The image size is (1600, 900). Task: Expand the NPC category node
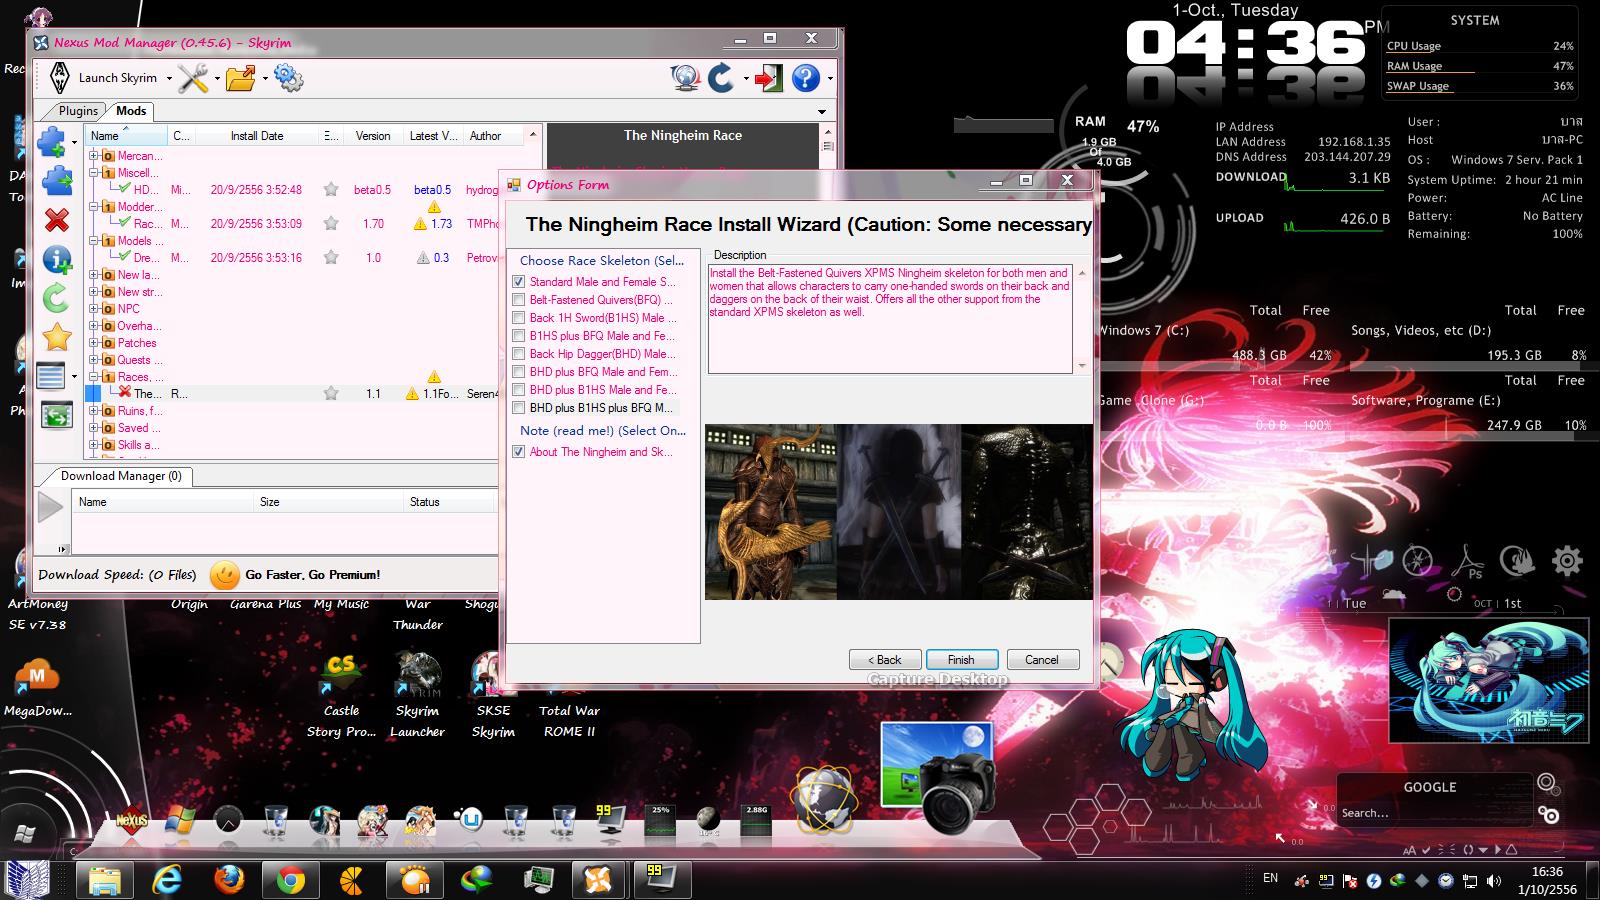pos(94,309)
